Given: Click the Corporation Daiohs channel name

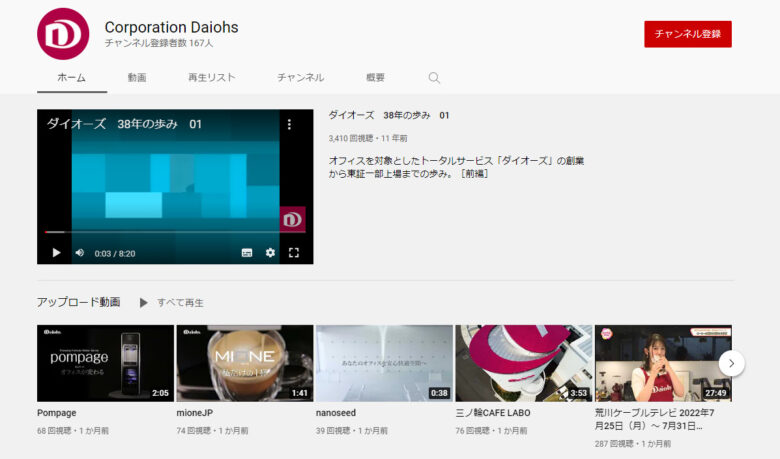Looking at the screenshot, I should [x=172, y=27].
